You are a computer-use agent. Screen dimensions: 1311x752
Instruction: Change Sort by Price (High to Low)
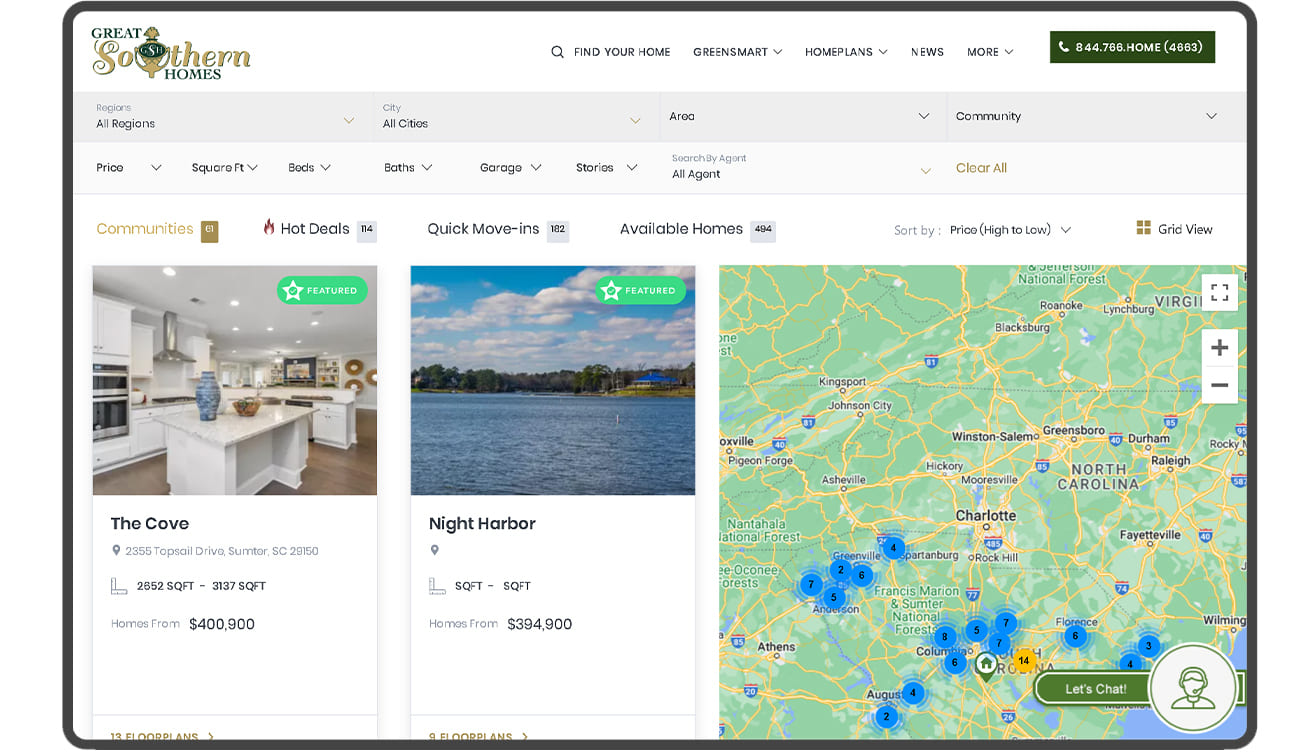pyautogui.click(x=1010, y=230)
